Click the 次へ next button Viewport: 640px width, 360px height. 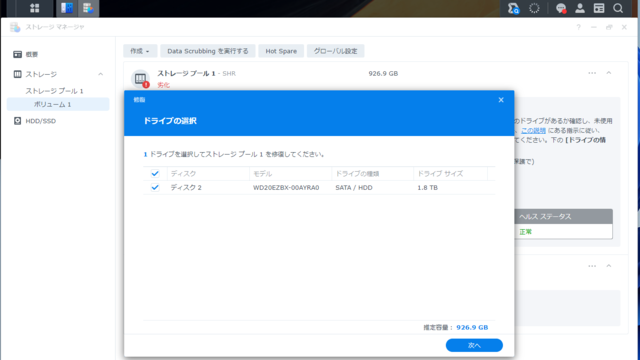click(x=474, y=345)
